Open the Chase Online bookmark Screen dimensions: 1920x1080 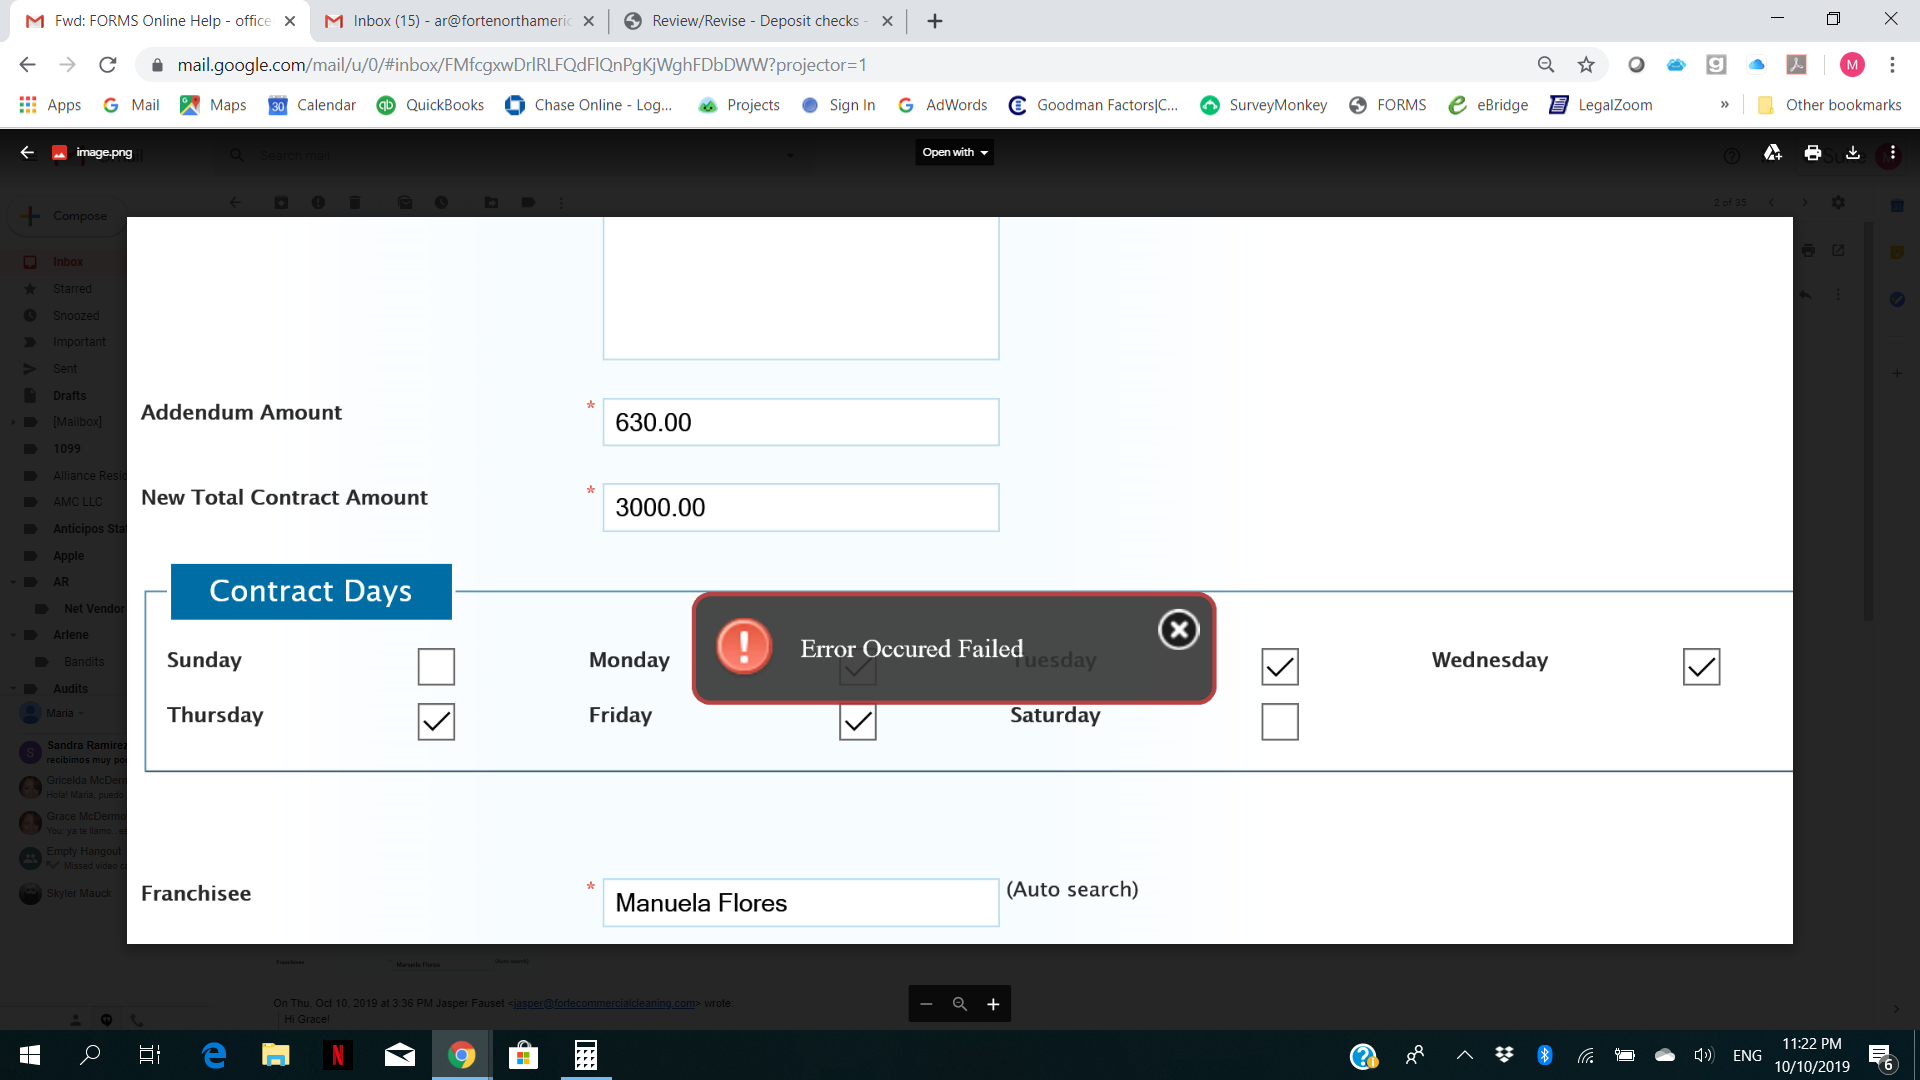point(589,105)
